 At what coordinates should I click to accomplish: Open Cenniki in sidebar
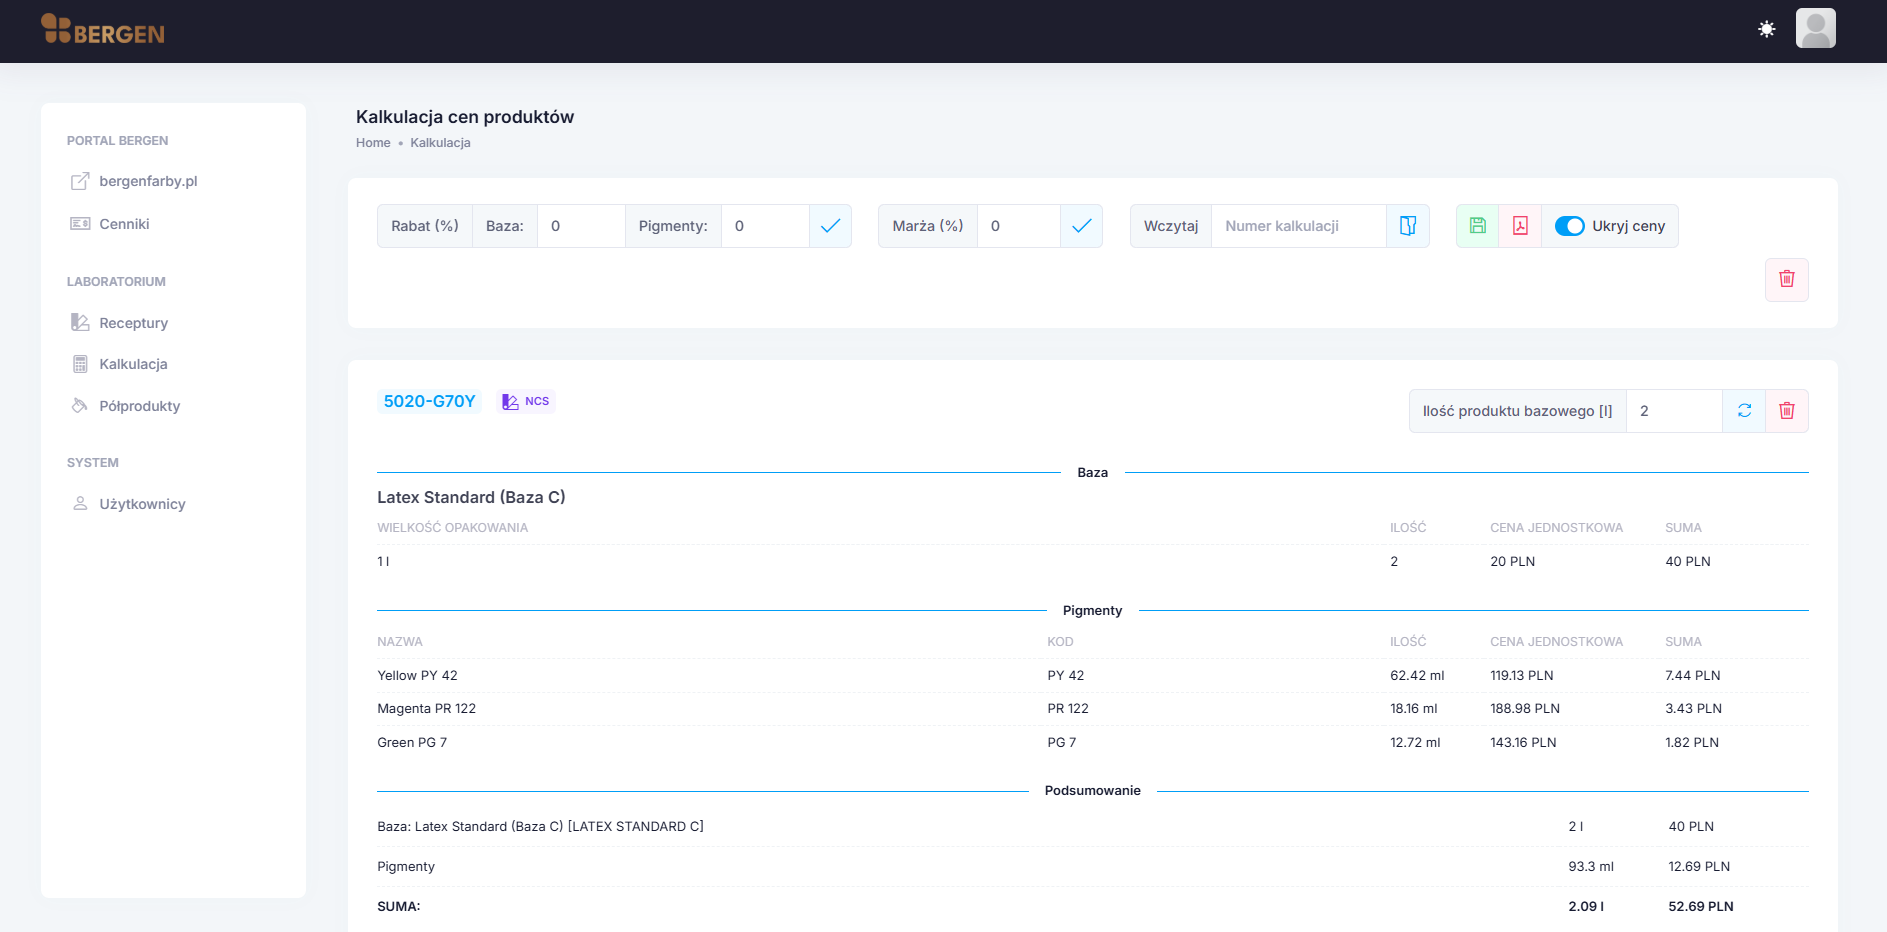coord(124,224)
